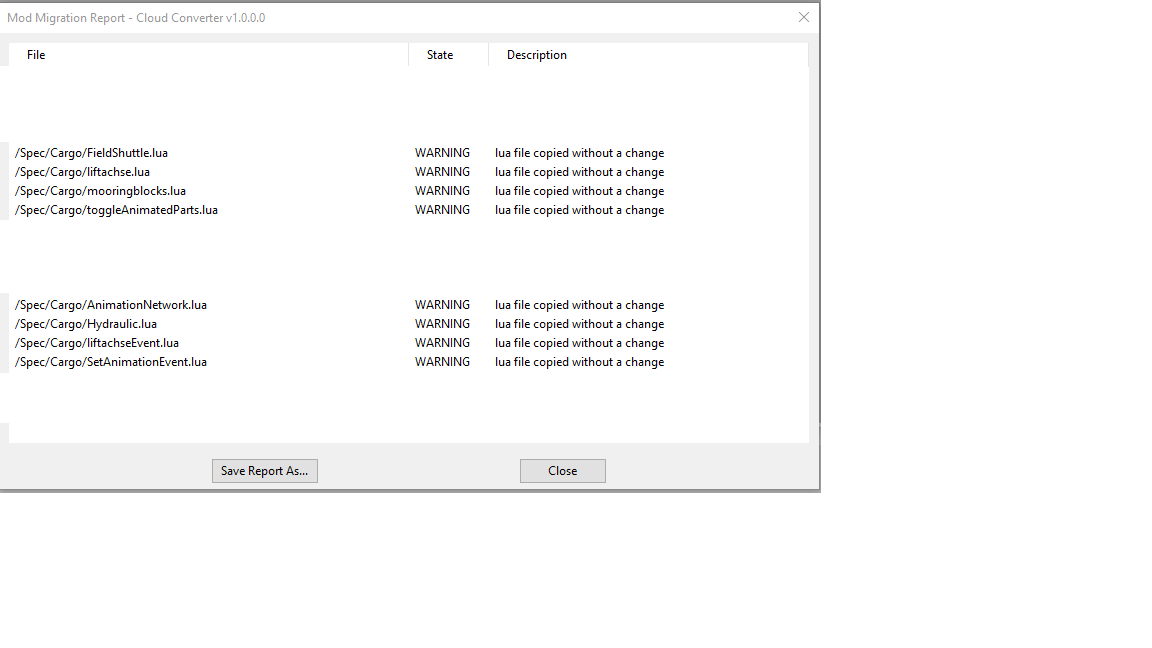Click the description text for liftachseEvent.lua

click(x=579, y=343)
